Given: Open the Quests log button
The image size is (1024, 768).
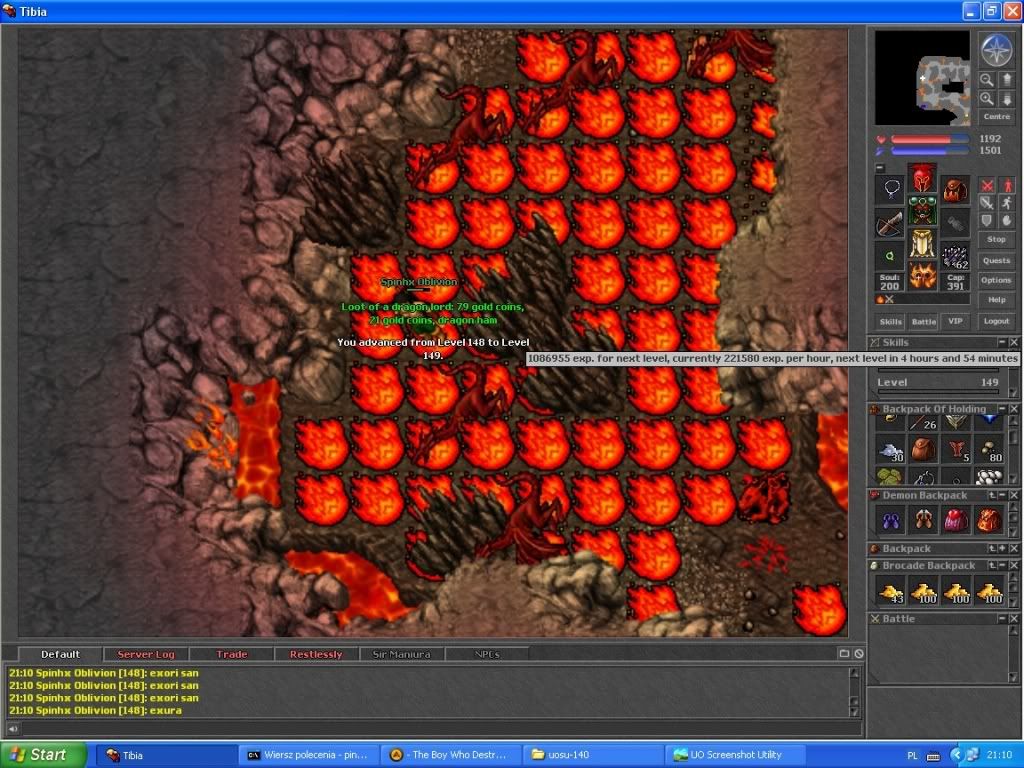Looking at the screenshot, I should (997, 261).
